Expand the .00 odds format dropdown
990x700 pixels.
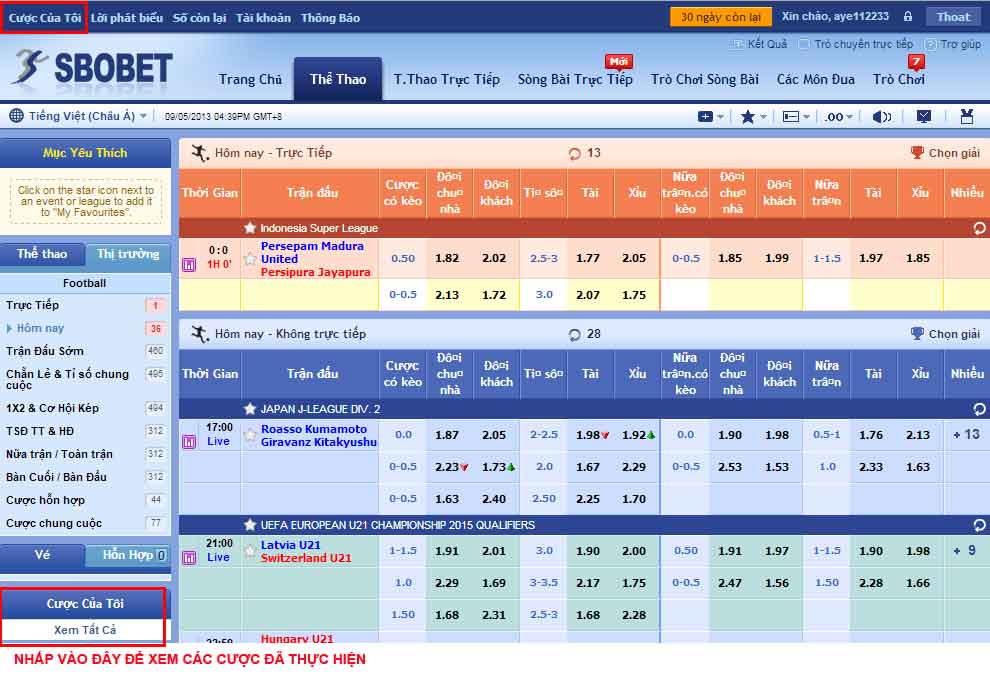pos(838,117)
